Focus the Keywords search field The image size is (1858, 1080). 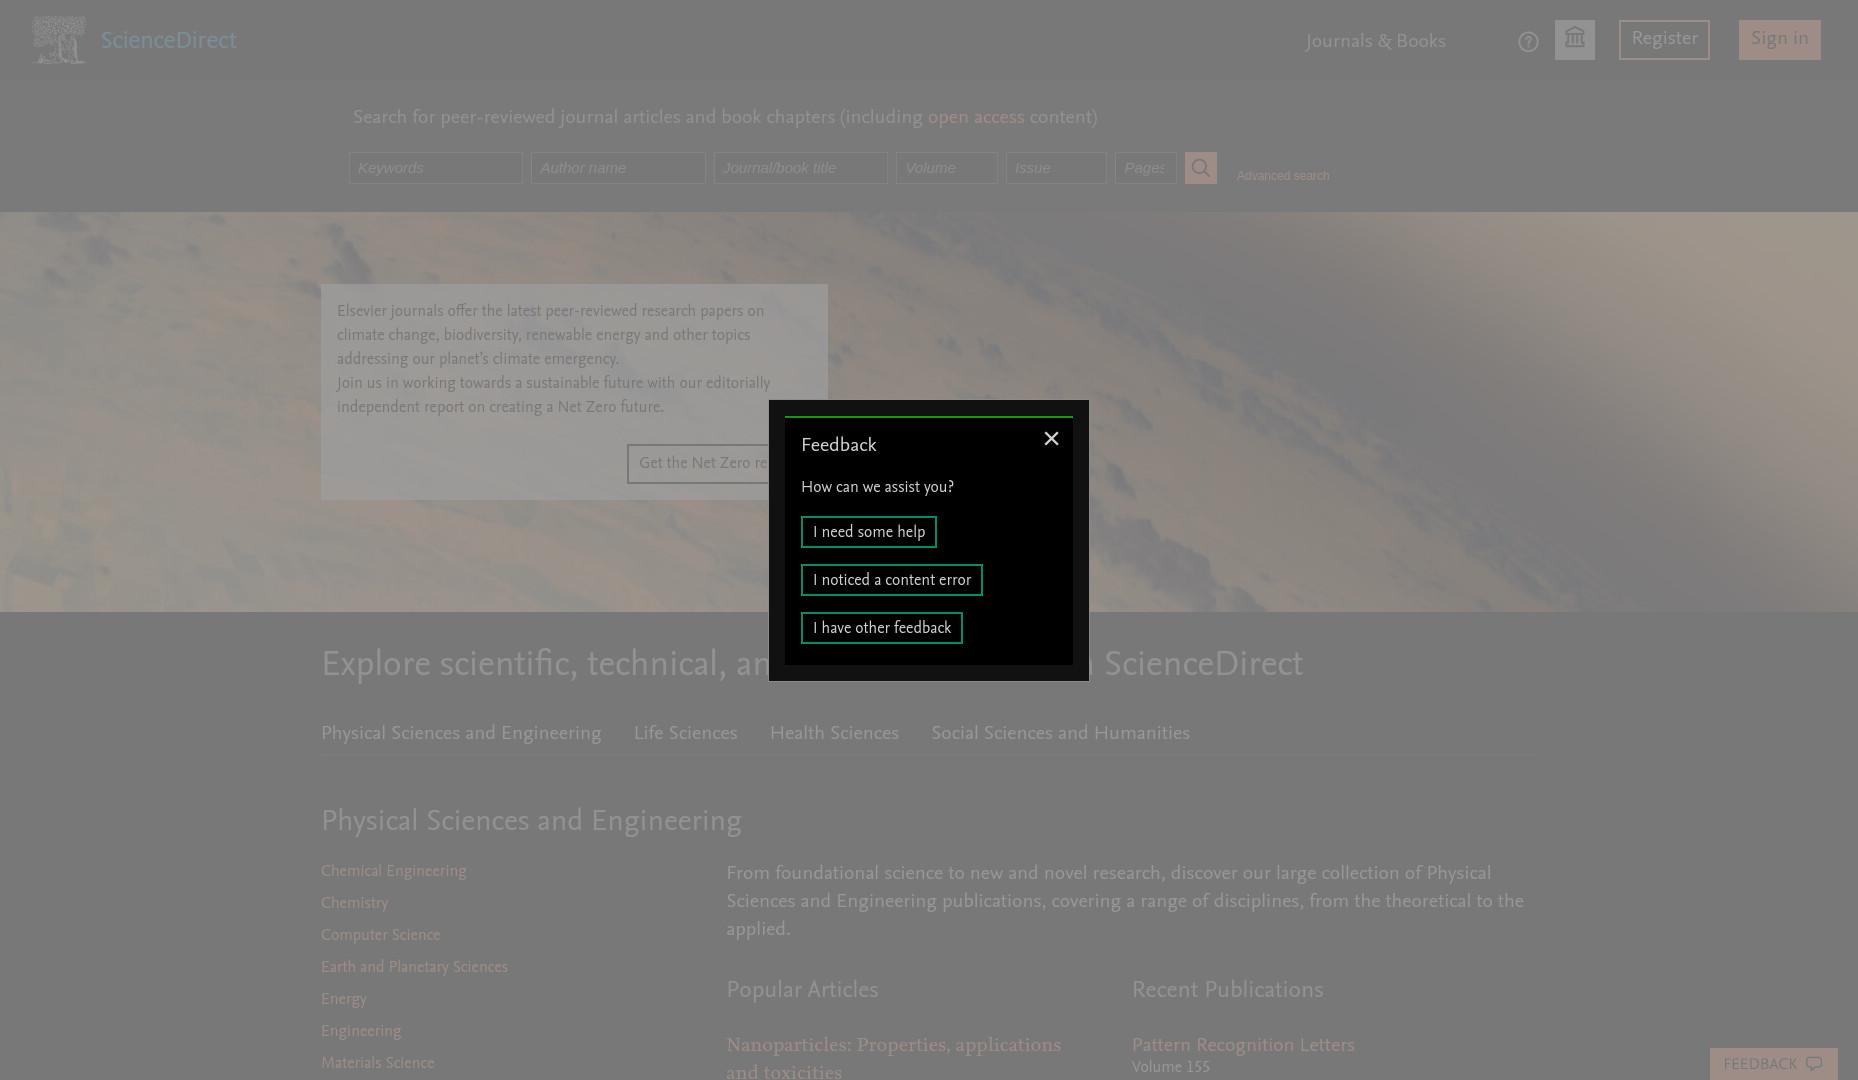click(436, 168)
